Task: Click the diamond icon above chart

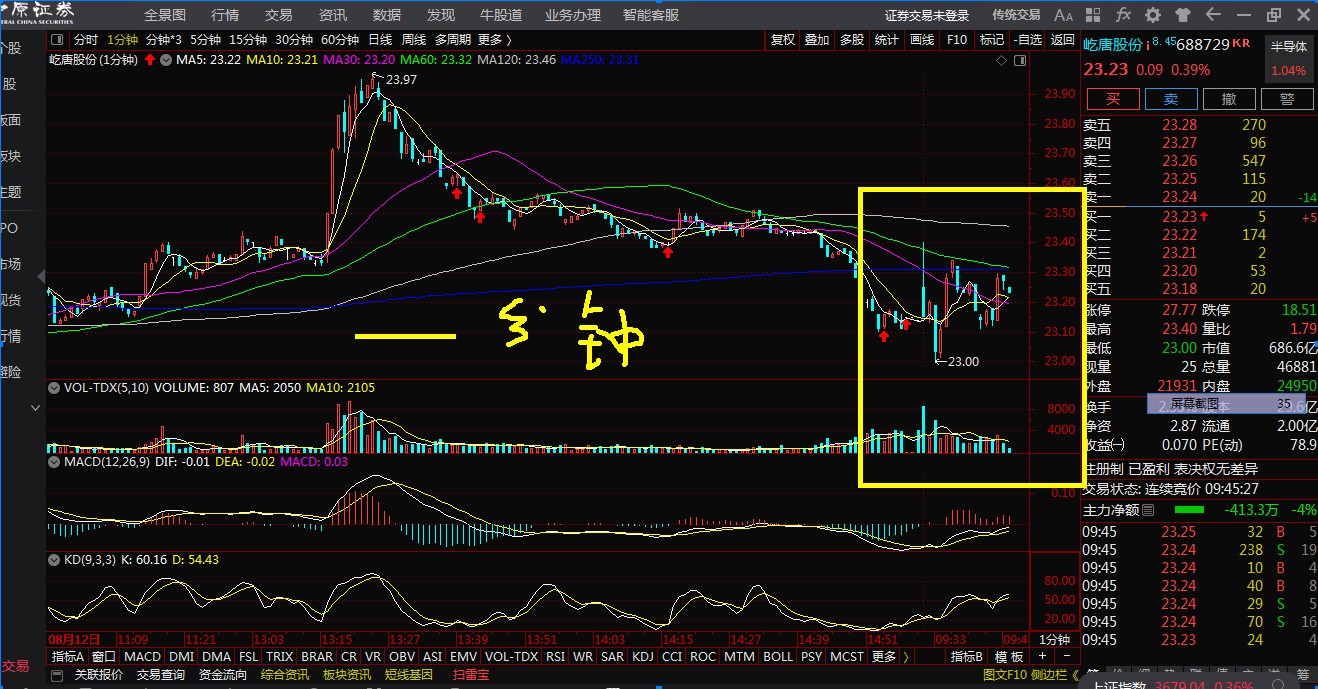Action: [x=1002, y=60]
